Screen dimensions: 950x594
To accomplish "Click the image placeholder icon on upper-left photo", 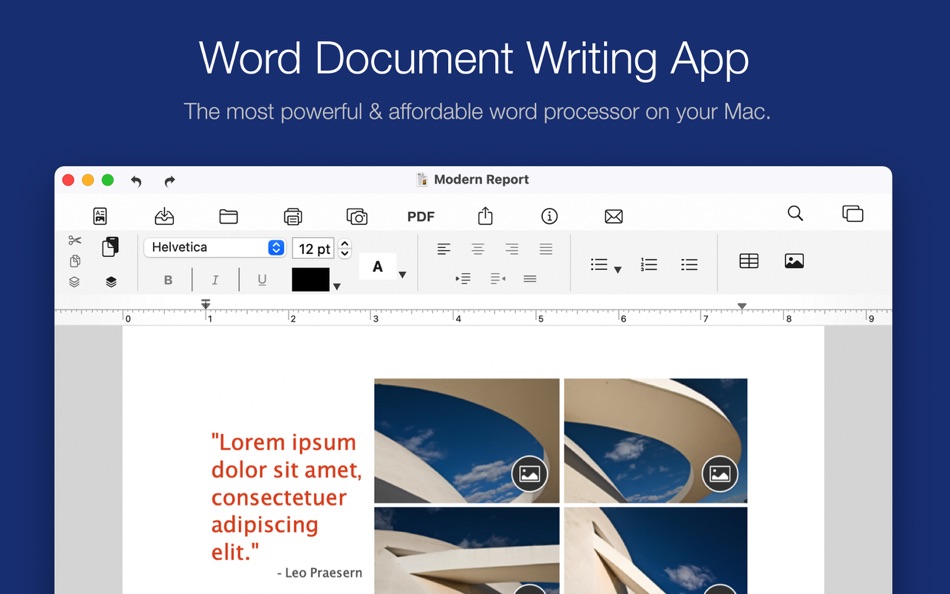I will (x=530, y=474).
